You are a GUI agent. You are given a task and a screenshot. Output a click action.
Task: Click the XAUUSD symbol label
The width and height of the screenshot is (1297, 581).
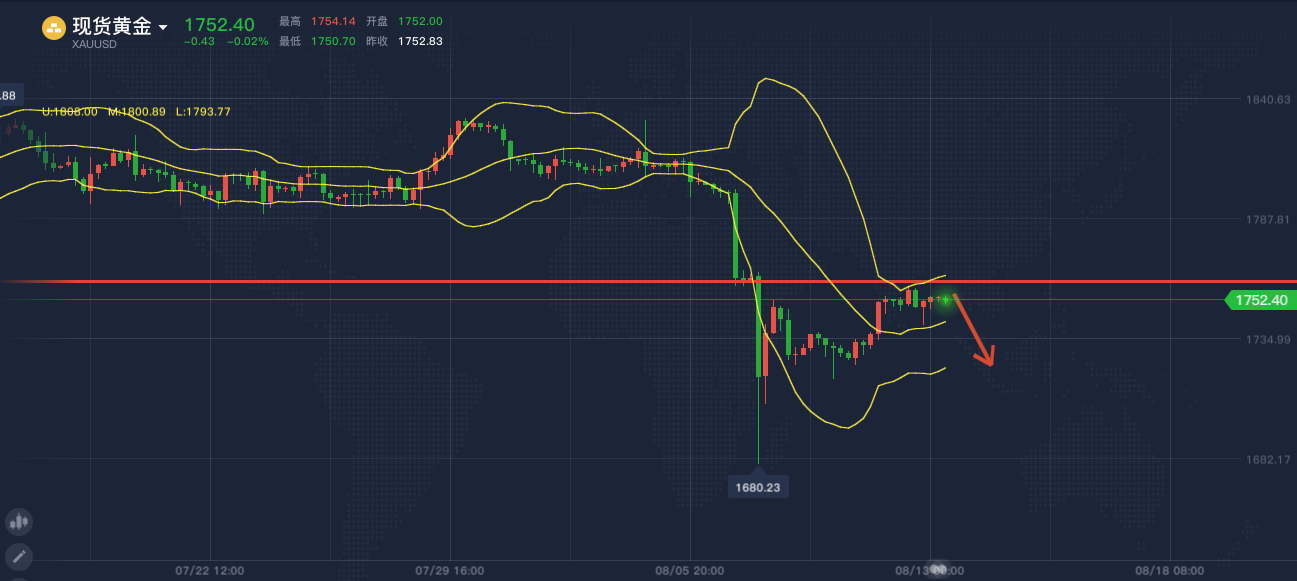click(x=95, y=44)
